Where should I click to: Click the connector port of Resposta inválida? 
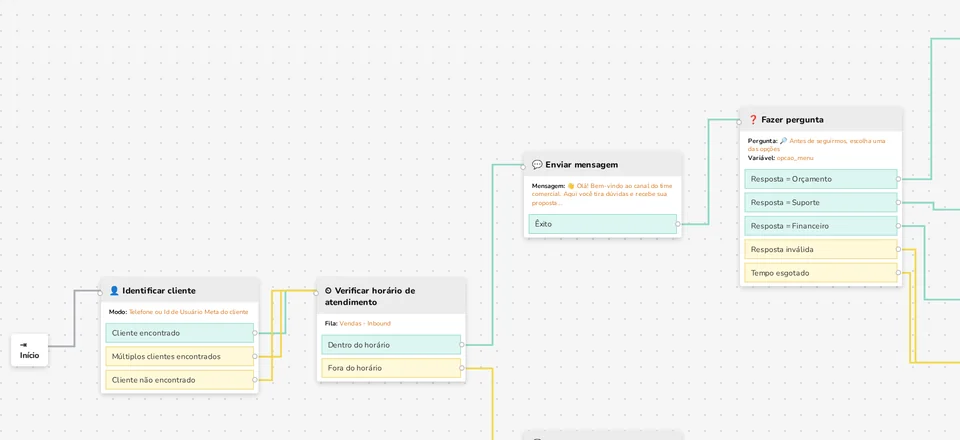tap(898, 250)
